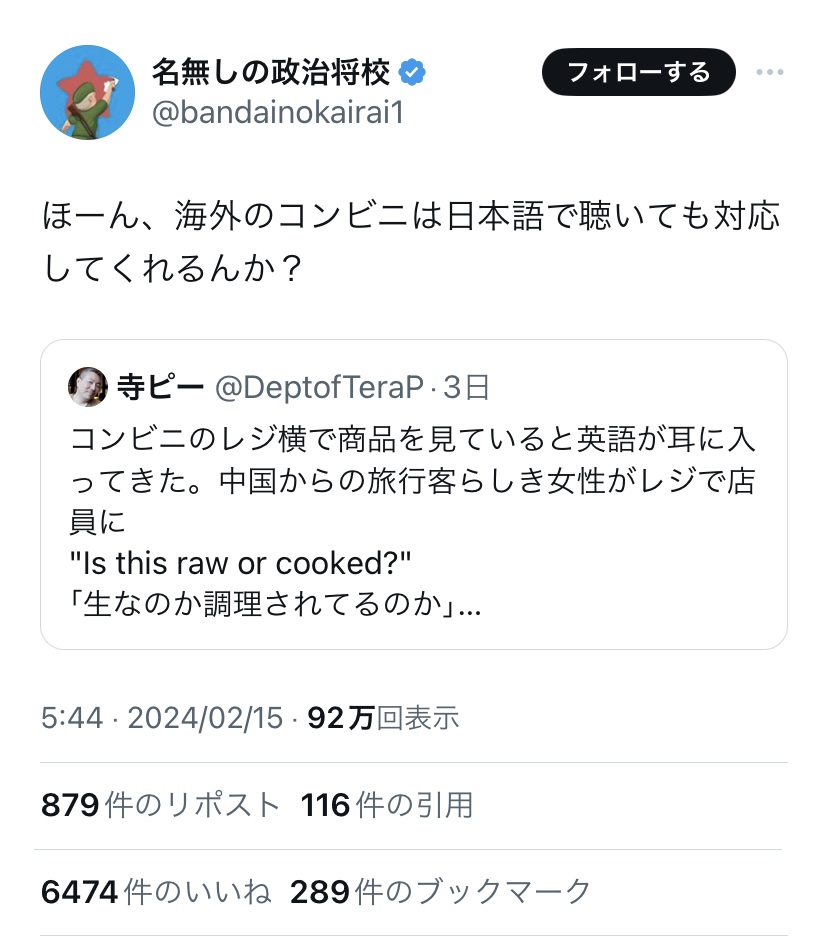Open the three-dot more options menu

tap(770, 72)
